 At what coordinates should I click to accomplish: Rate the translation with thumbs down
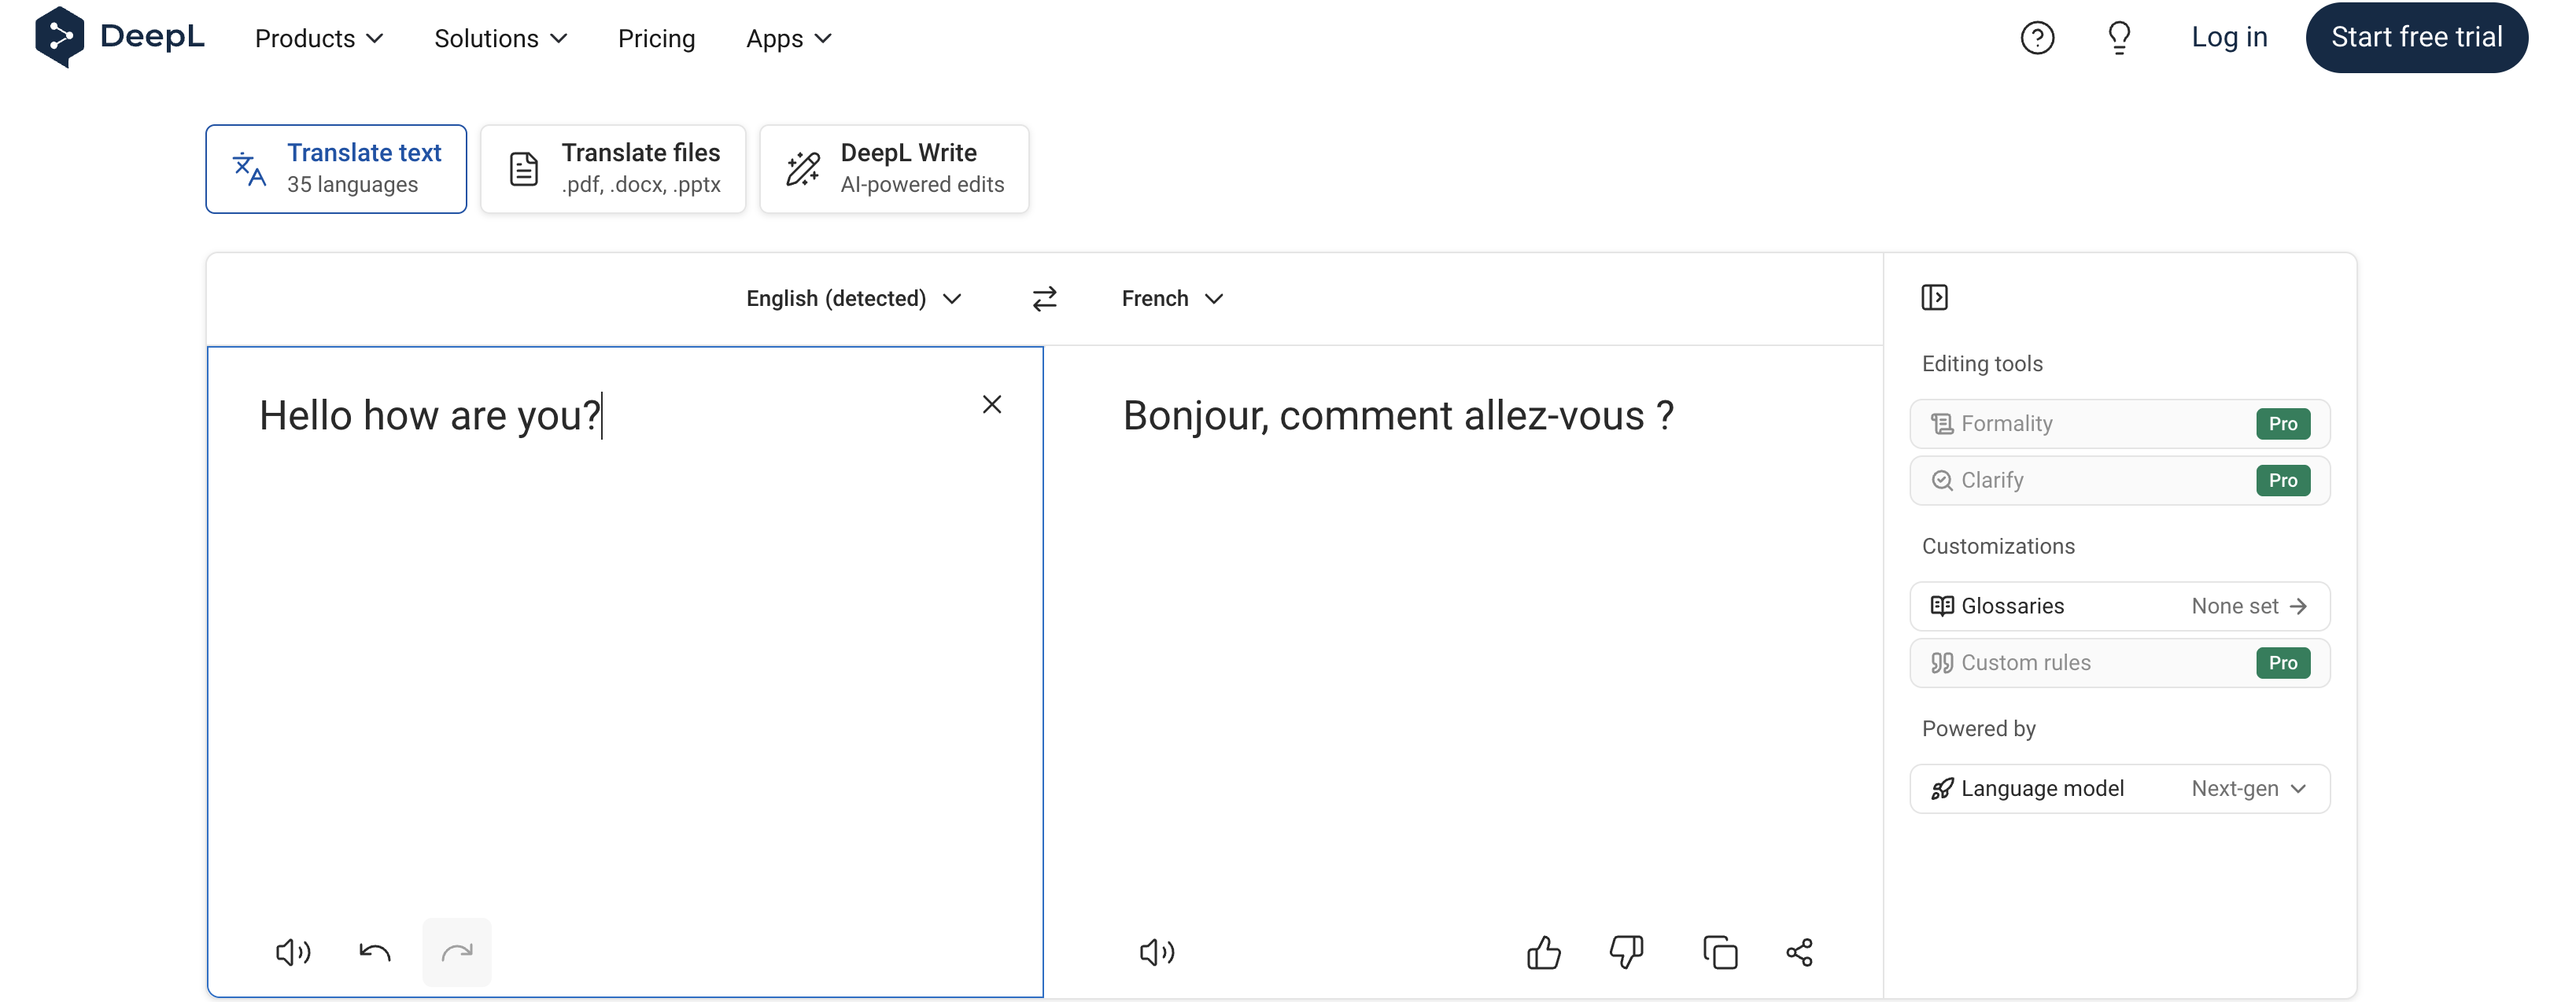pyautogui.click(x=1624, y=952)
